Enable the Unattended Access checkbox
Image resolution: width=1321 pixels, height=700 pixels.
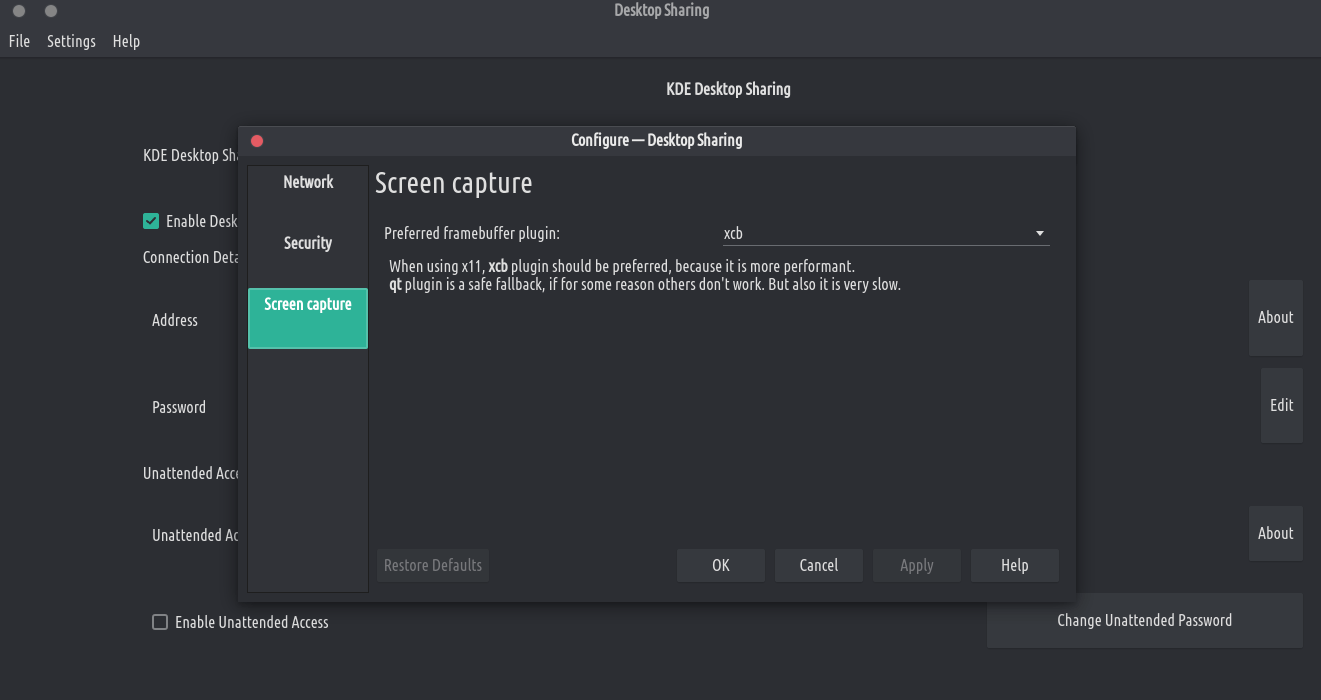click(160, 622)
